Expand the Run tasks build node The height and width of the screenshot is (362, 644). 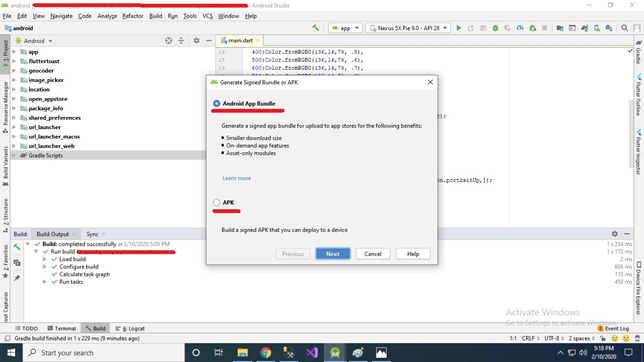pyautogui.click(x=44, y=282)
